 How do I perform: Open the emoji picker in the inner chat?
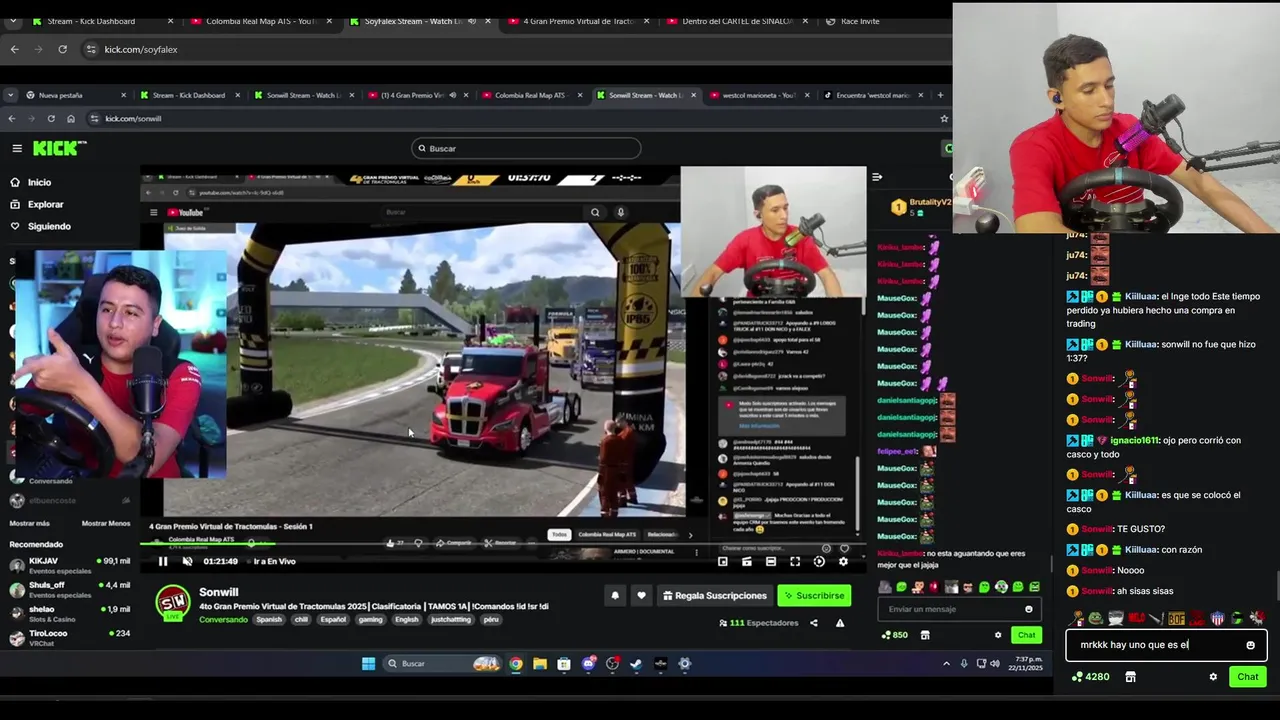coord(1029,609)
